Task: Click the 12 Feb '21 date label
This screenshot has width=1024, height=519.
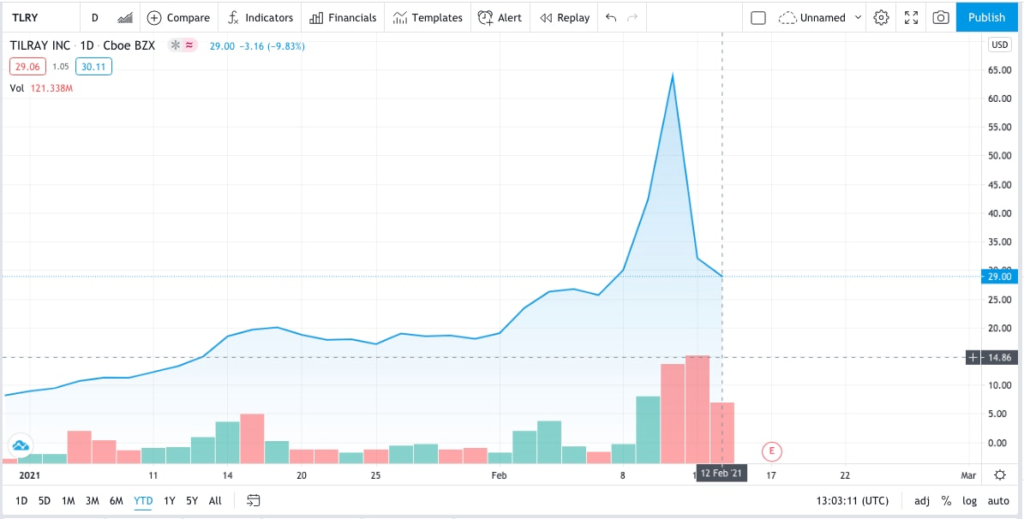Action: coord(721,473)
